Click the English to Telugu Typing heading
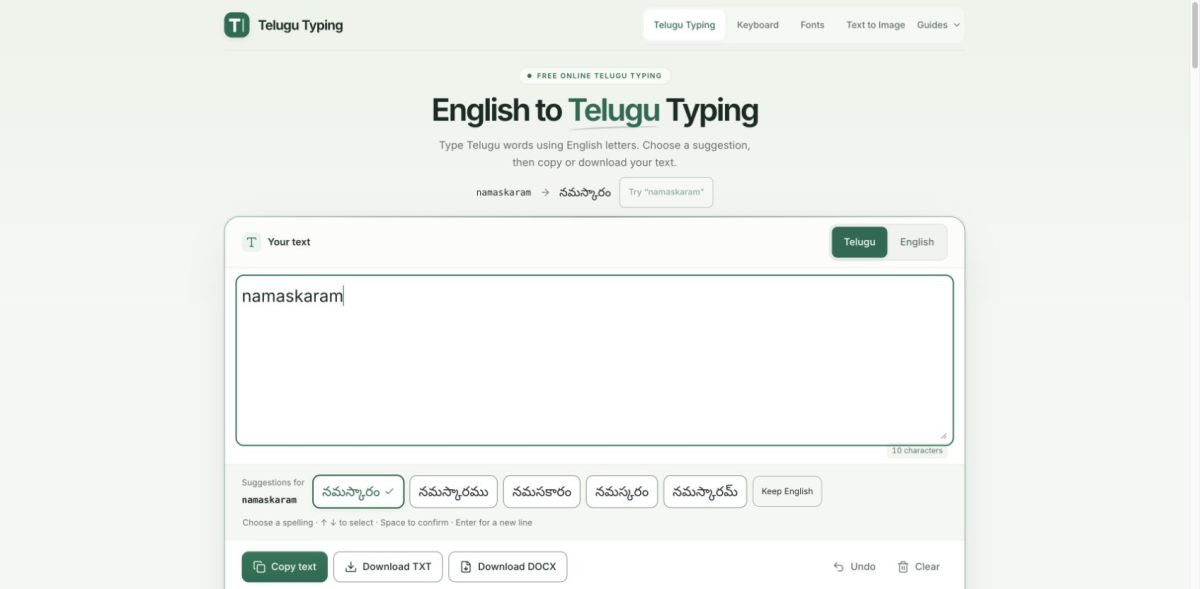The image size is (1200, 589). pos(595,110)
